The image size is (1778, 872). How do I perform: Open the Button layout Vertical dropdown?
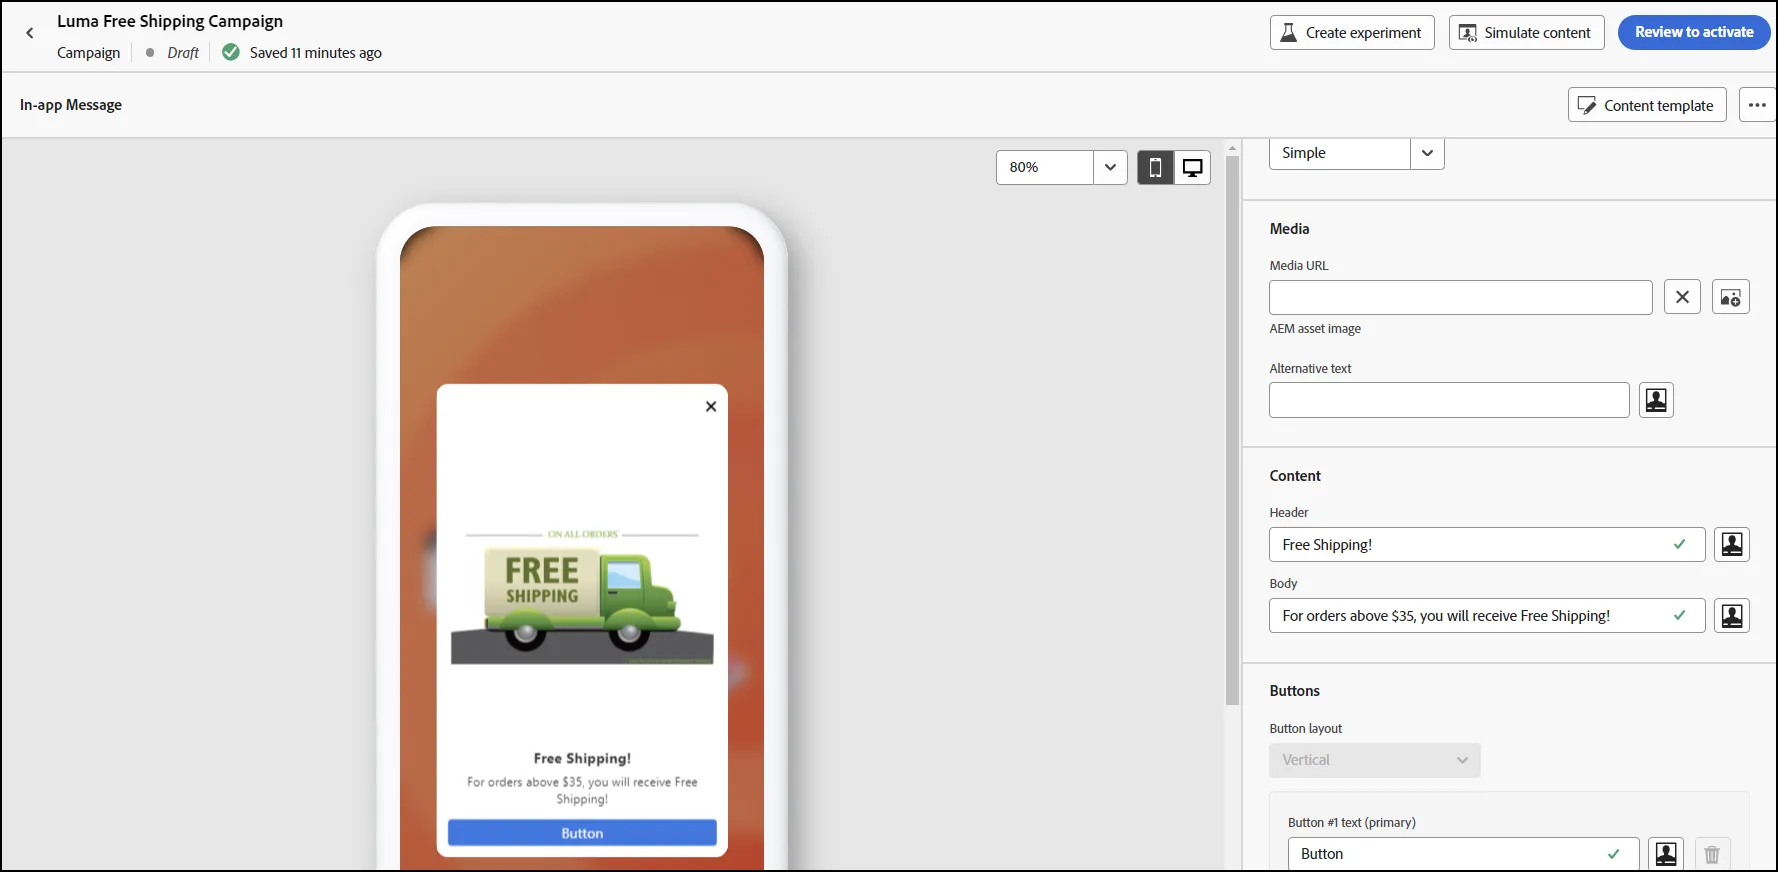coord(1374,760)
